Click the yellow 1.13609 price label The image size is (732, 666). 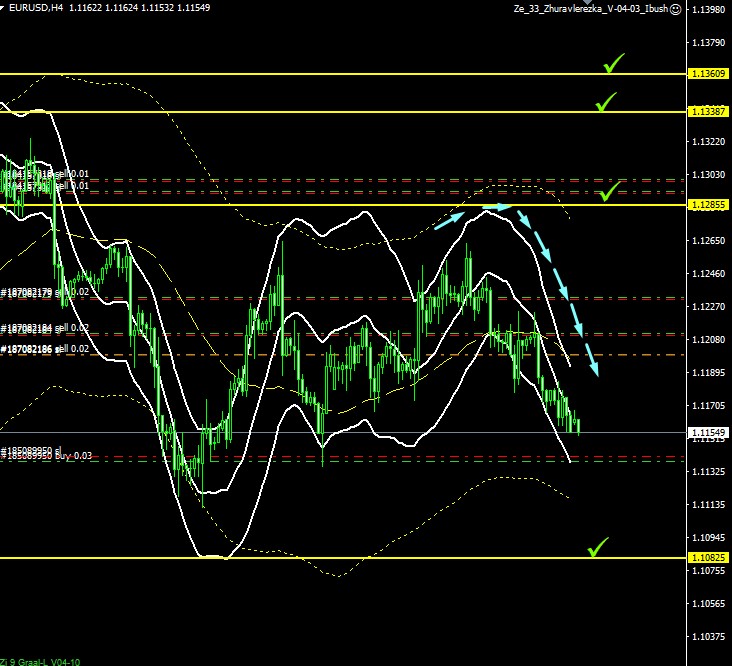pos(708,74)
